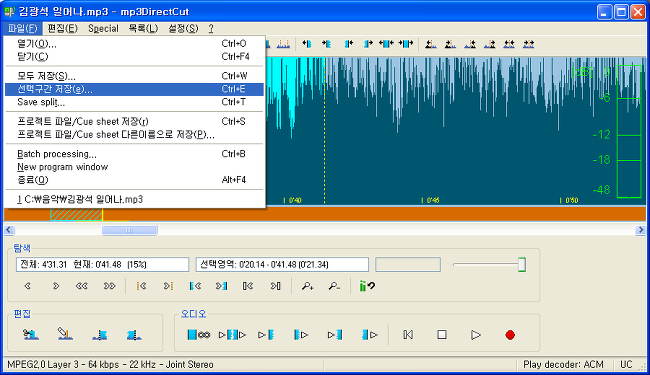Jump to end of file icon
This screenshot has width=650, height=375.
click(x=276, y=286)
